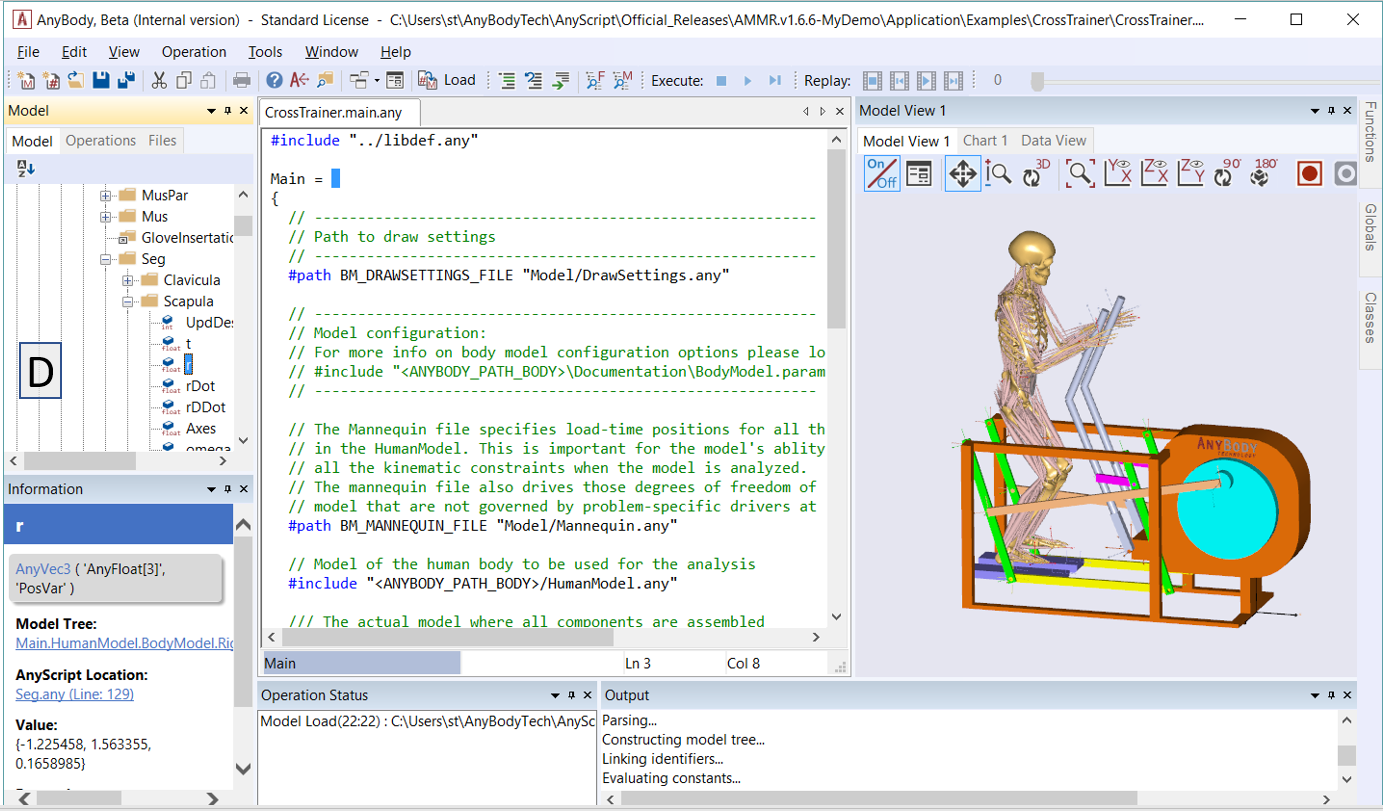Click the Replay step-forward filmstrip icon
1383x811 pixels.
tap(954, 80)
